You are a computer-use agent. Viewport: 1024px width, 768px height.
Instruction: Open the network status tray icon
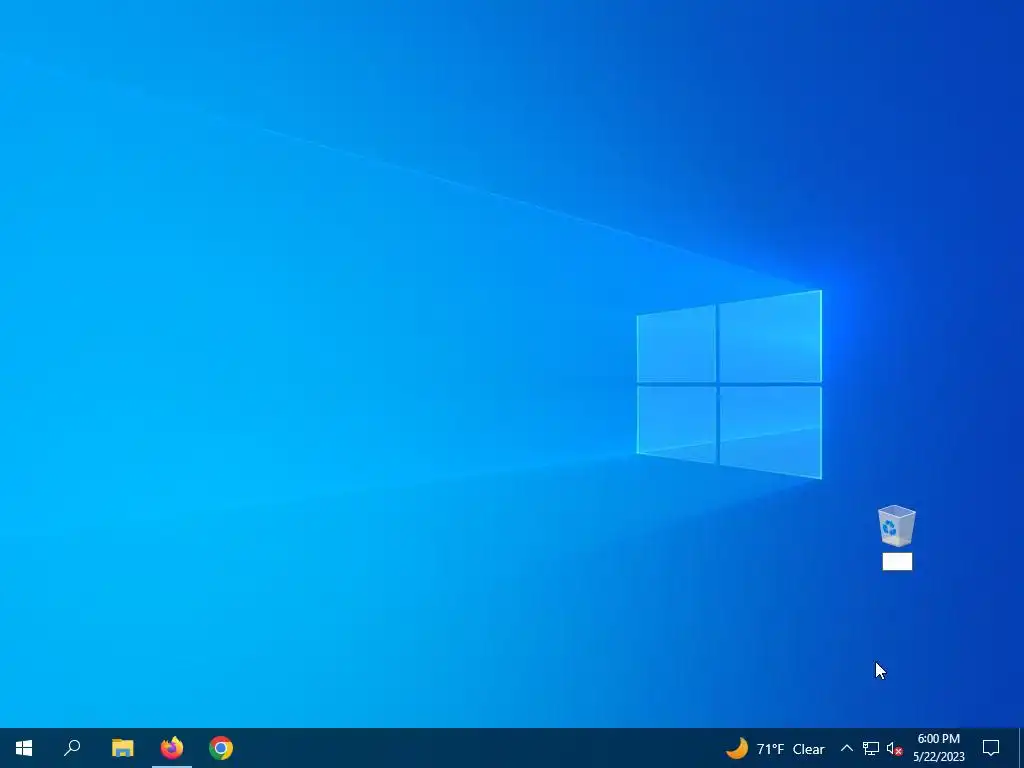point(871,748)
